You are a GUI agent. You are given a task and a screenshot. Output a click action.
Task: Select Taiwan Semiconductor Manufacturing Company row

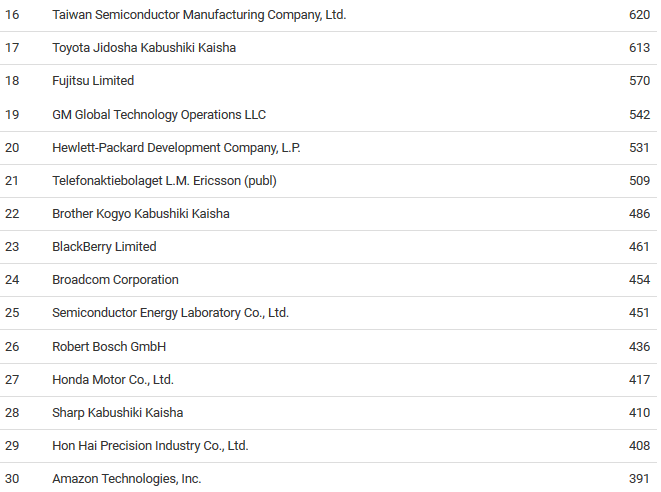pyautogui.click(x=328, y=15)
